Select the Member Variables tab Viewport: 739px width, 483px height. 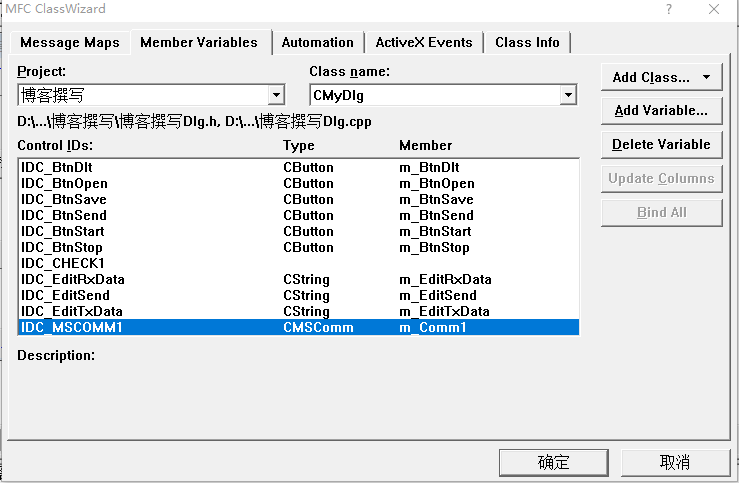pyautogui.click(x=199, y=42)
